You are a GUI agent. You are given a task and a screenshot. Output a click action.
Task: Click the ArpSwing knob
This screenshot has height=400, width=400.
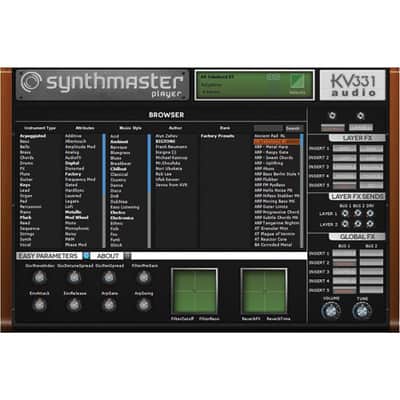coord(144,304)
